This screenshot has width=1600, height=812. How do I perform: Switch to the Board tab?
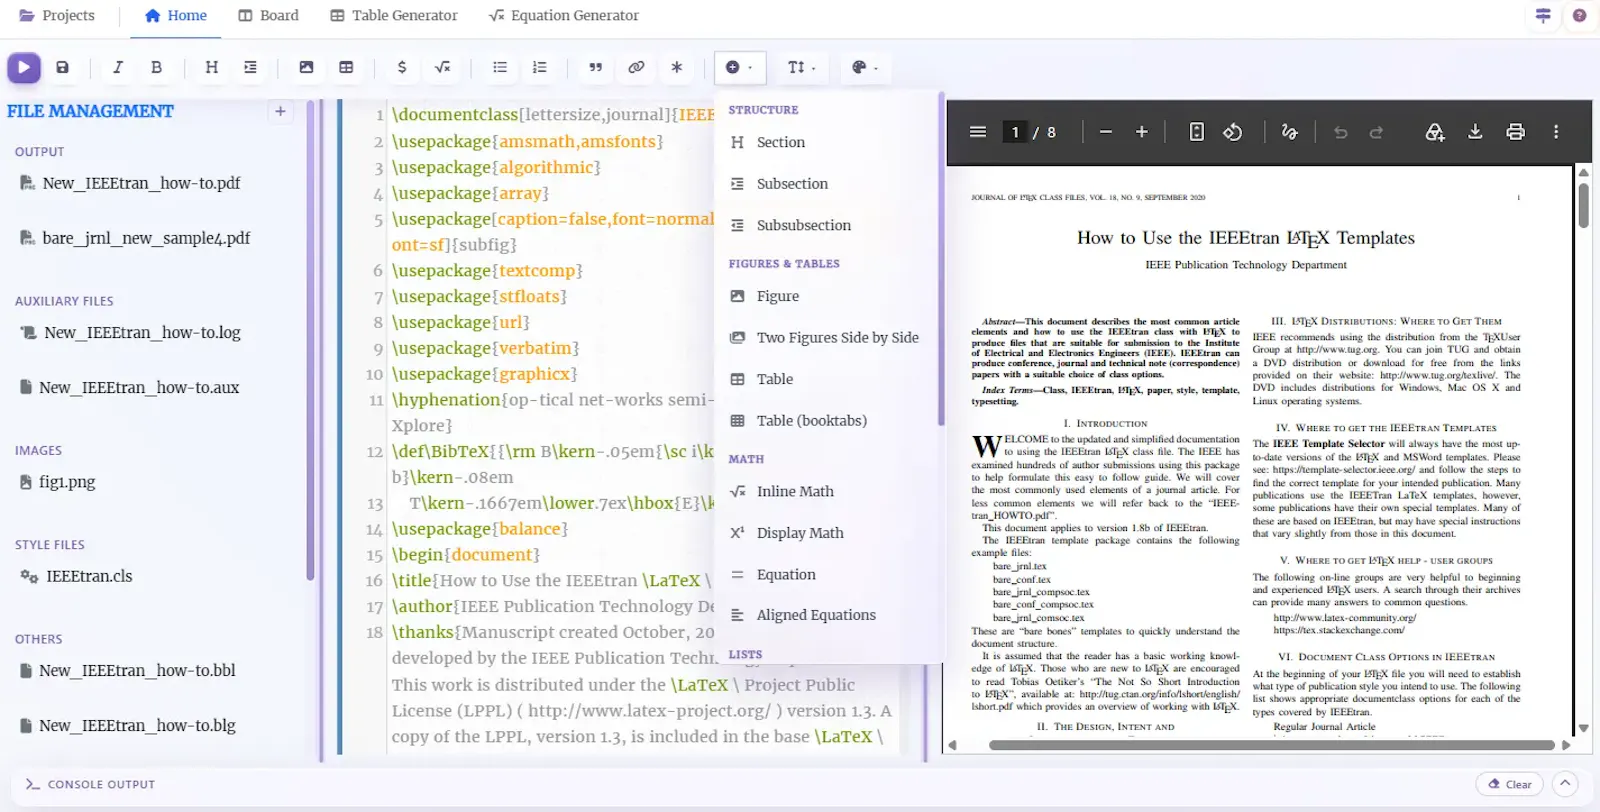(268, 16)
